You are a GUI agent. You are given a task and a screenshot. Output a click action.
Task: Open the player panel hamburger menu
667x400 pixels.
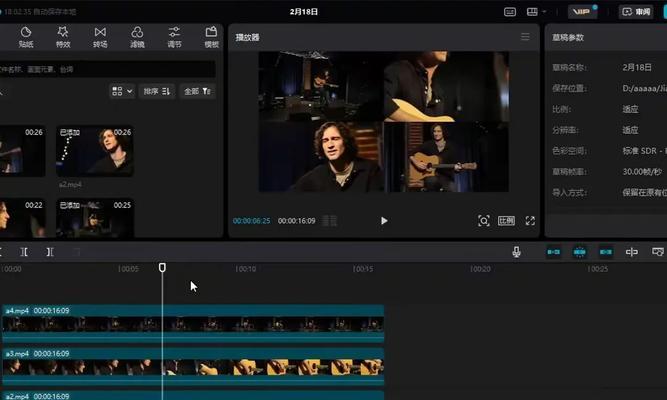tap(525, 37)
